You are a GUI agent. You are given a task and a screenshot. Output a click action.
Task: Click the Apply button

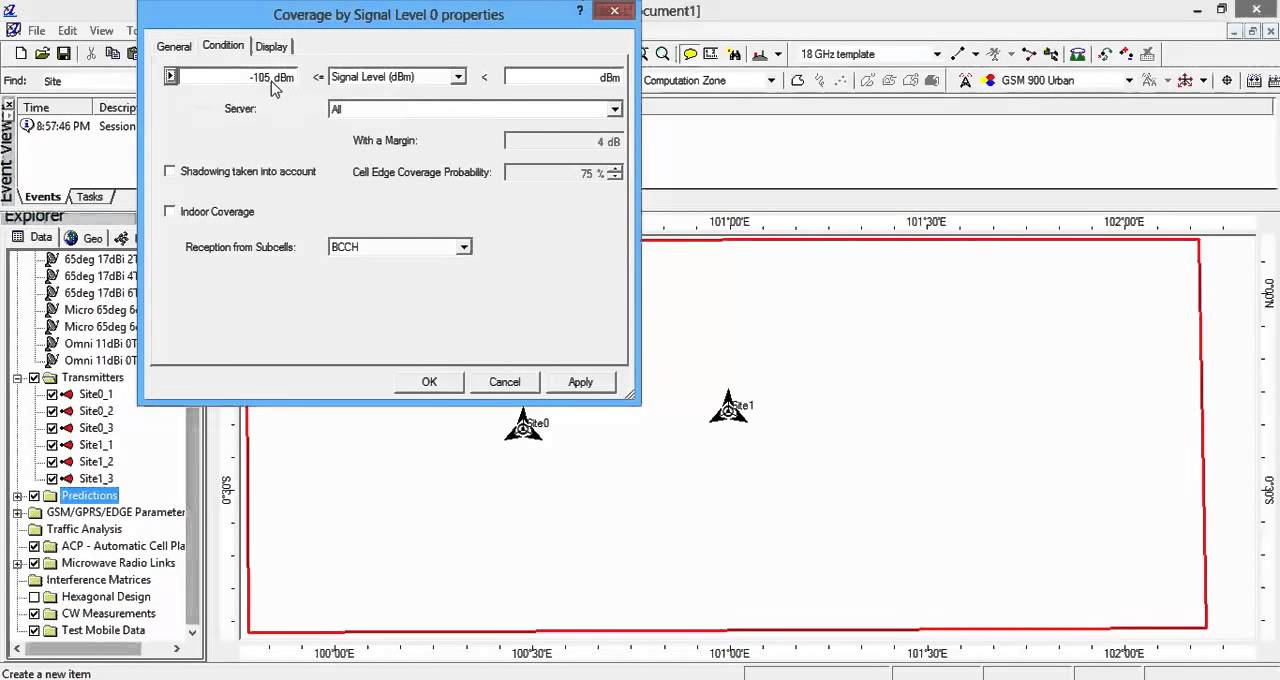point(580,382)
